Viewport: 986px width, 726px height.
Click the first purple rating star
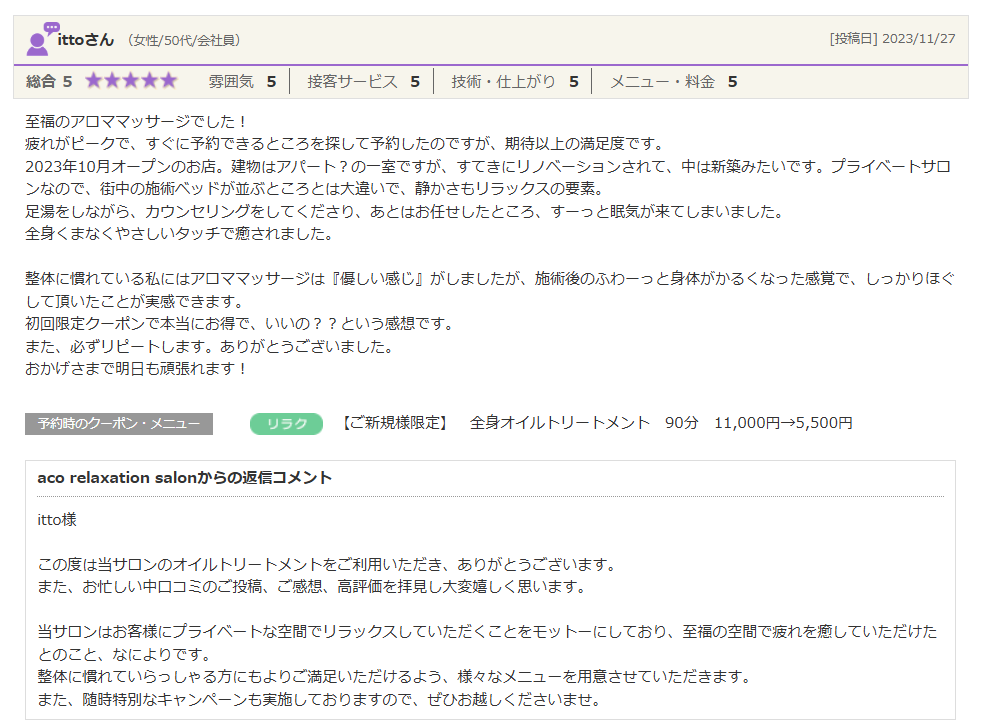coord(94,81)
